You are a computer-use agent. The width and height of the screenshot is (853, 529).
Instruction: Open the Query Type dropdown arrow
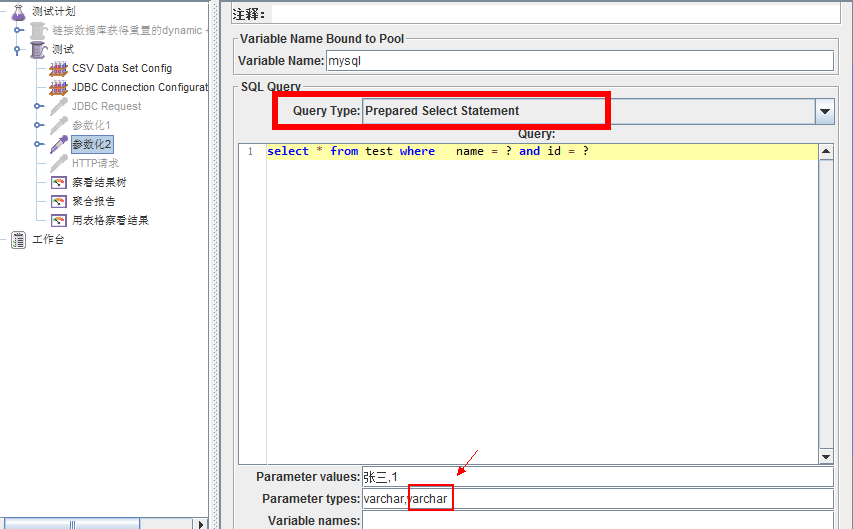825,111
